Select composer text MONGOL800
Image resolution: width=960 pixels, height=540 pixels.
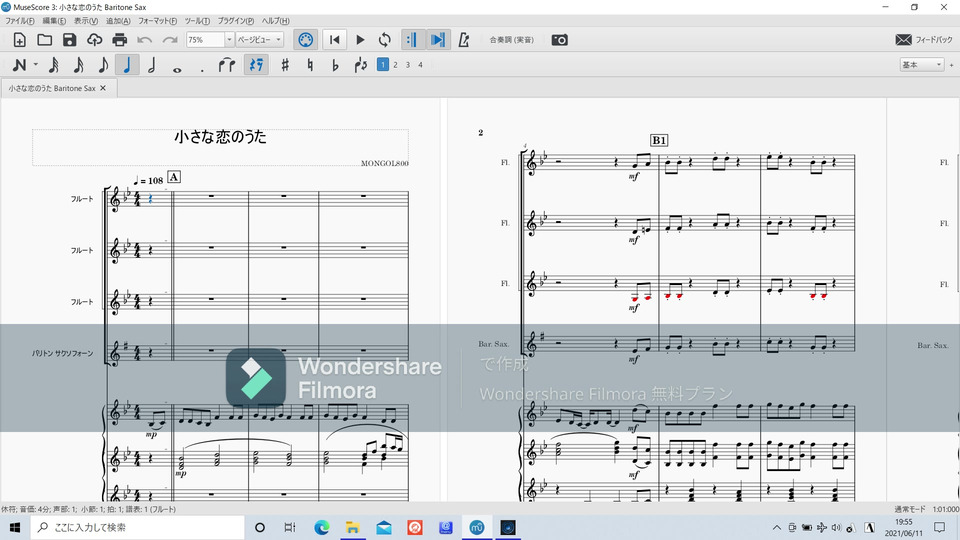pyautogui.click(x=384, y=163)
